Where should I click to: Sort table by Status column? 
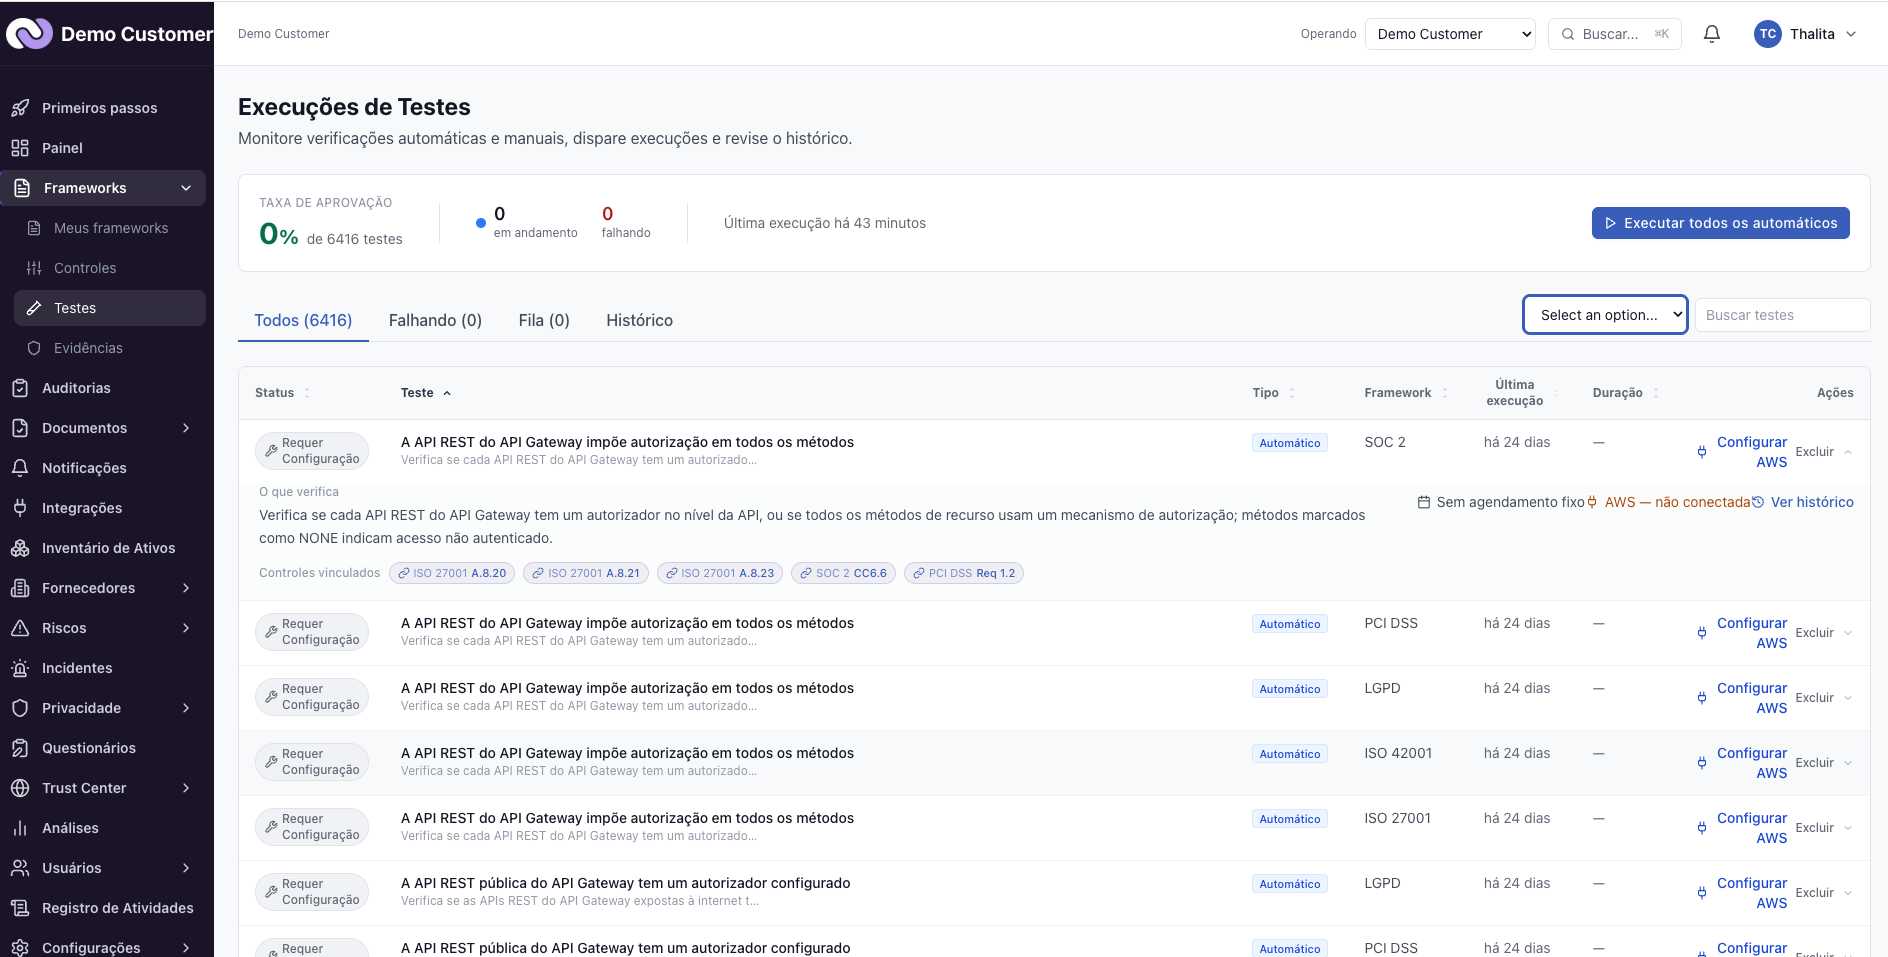pos(283,393)
